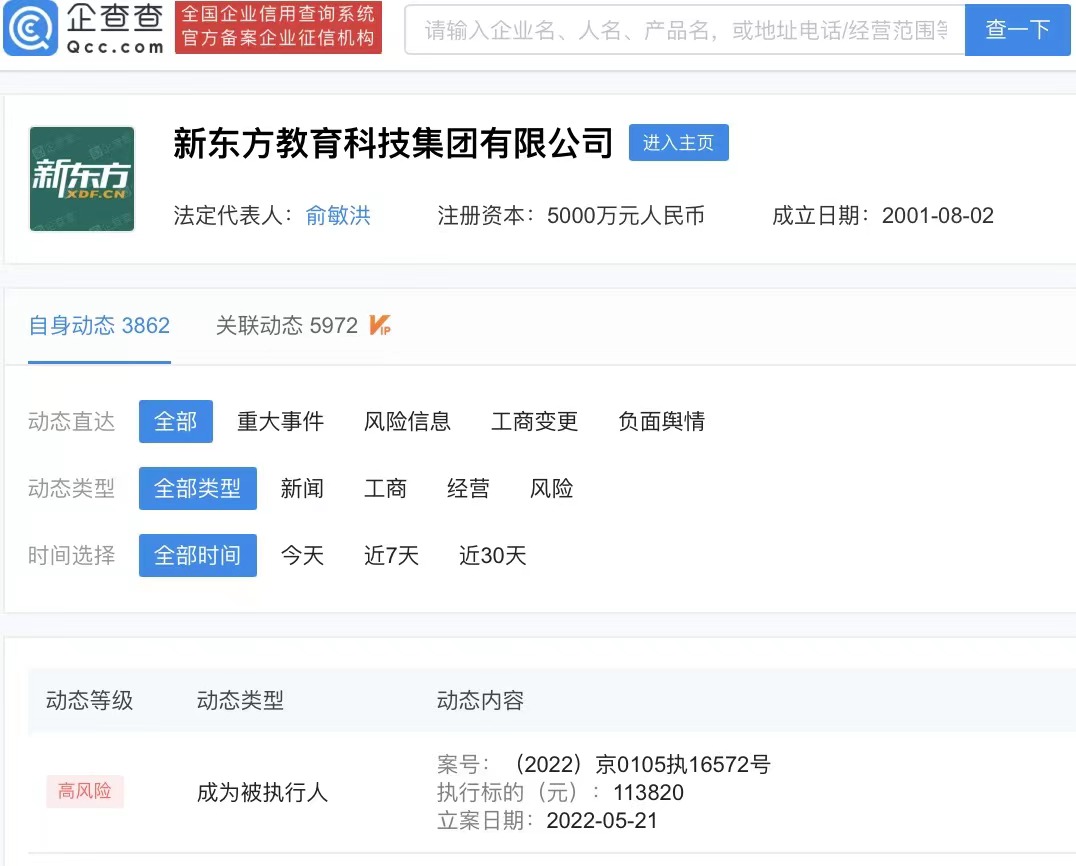Select the 重大事件 filter
The image size is (1076, 866).
coord(280,421)
